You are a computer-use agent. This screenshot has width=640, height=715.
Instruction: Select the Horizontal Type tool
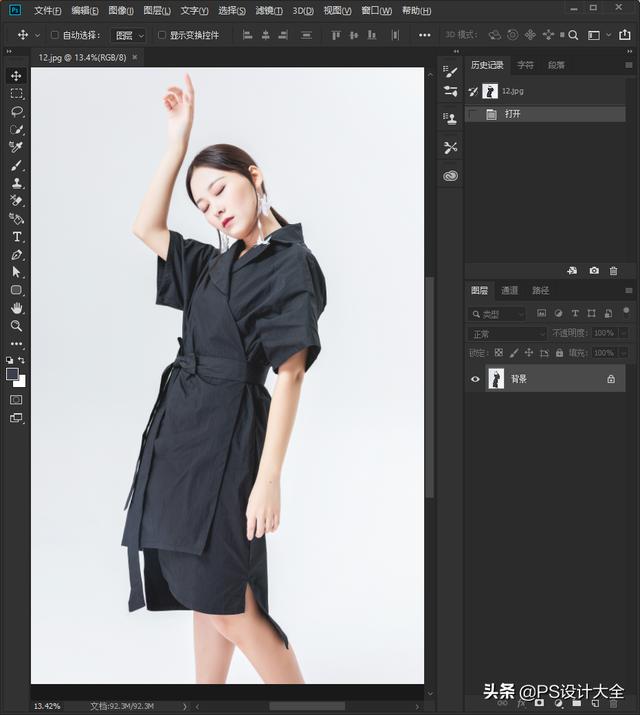click(16, 237)
